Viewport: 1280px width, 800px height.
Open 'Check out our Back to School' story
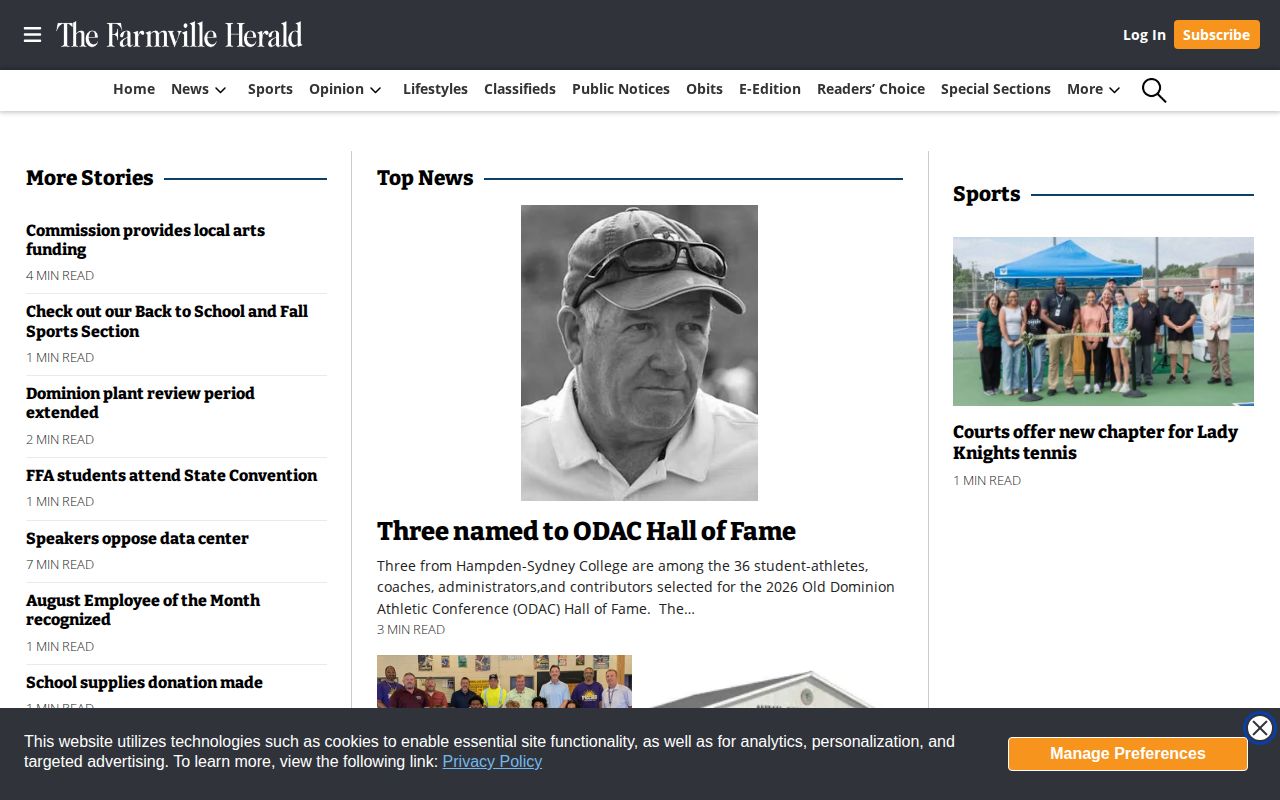click(167, 322)
